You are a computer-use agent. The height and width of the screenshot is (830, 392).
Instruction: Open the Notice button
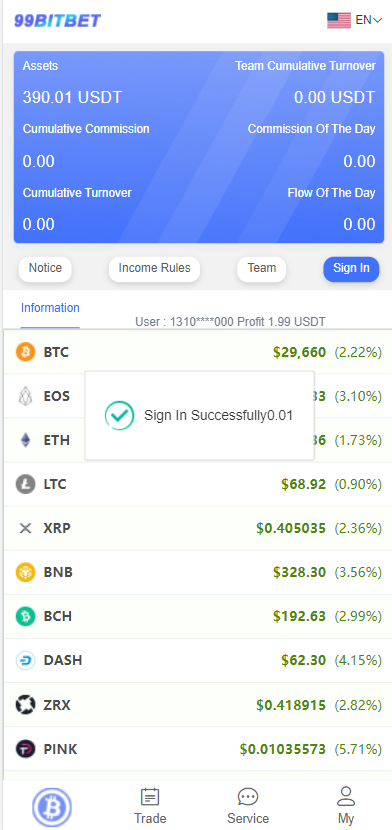[x=45, y=269]
